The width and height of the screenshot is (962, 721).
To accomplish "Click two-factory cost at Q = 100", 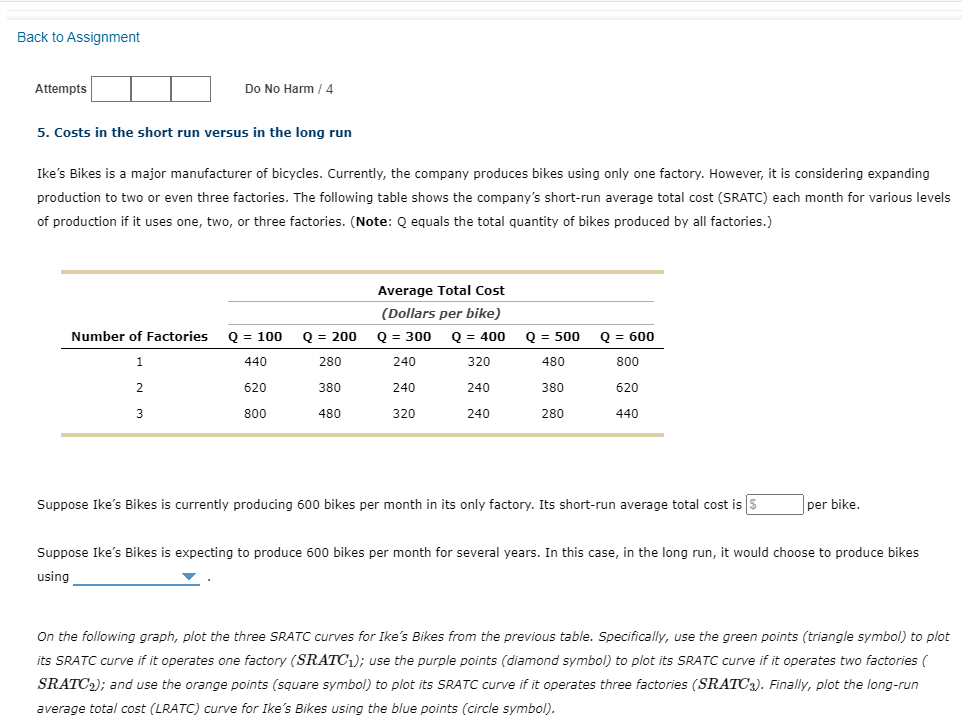I will [x=255, y=388].
